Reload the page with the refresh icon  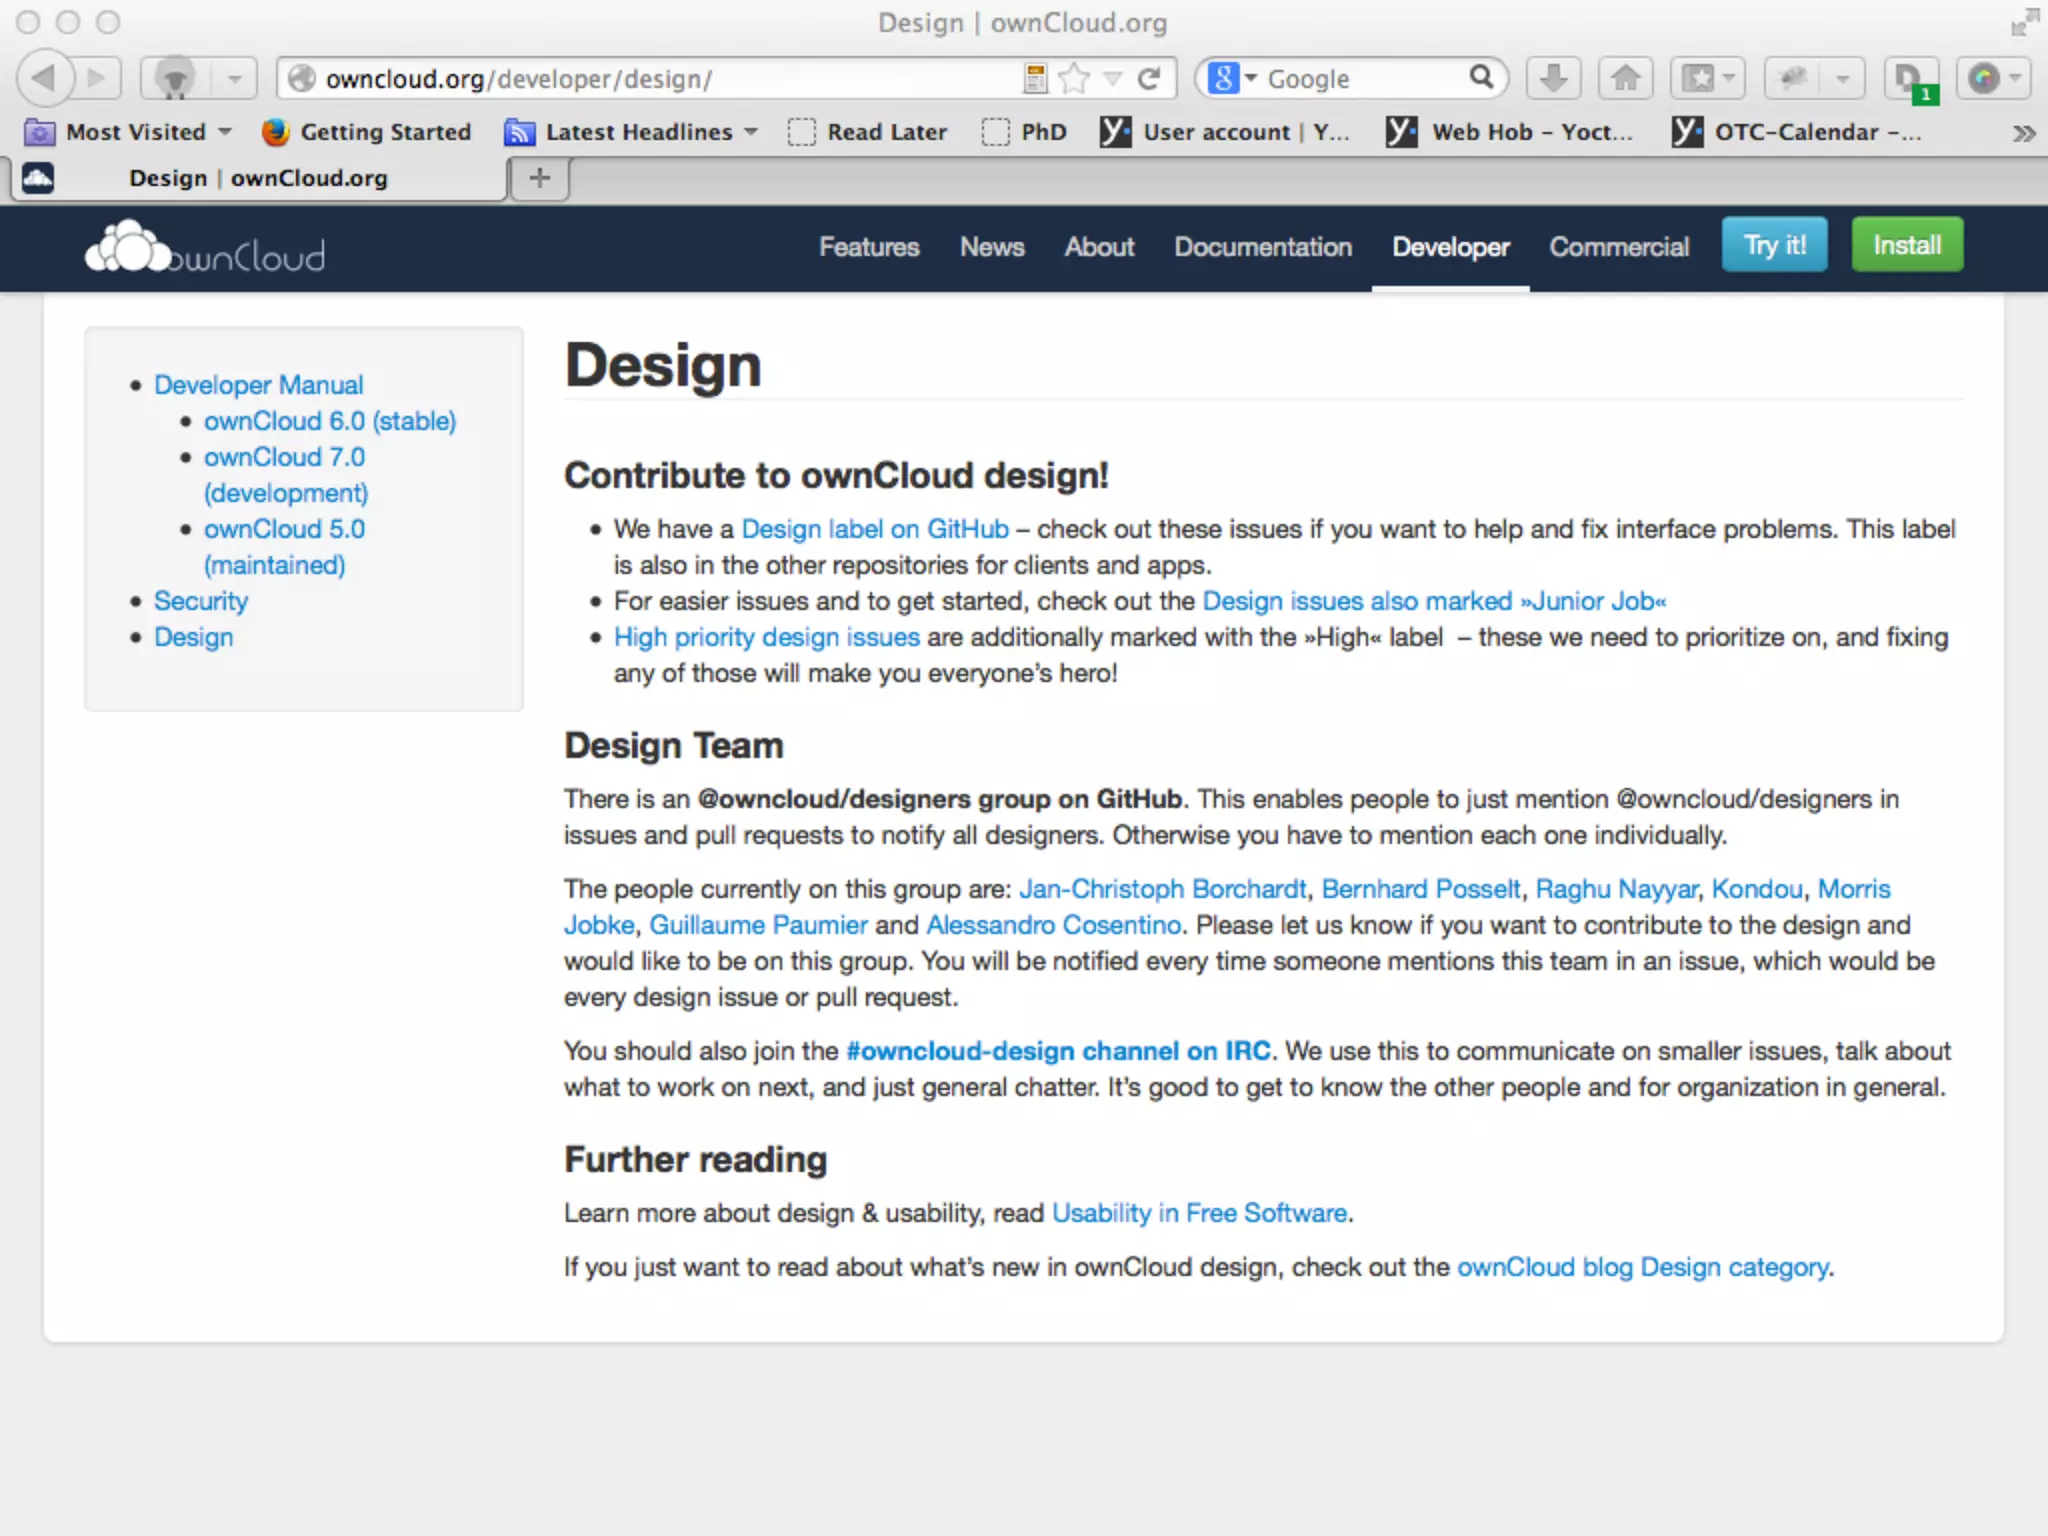click(x=1149, y=78)
